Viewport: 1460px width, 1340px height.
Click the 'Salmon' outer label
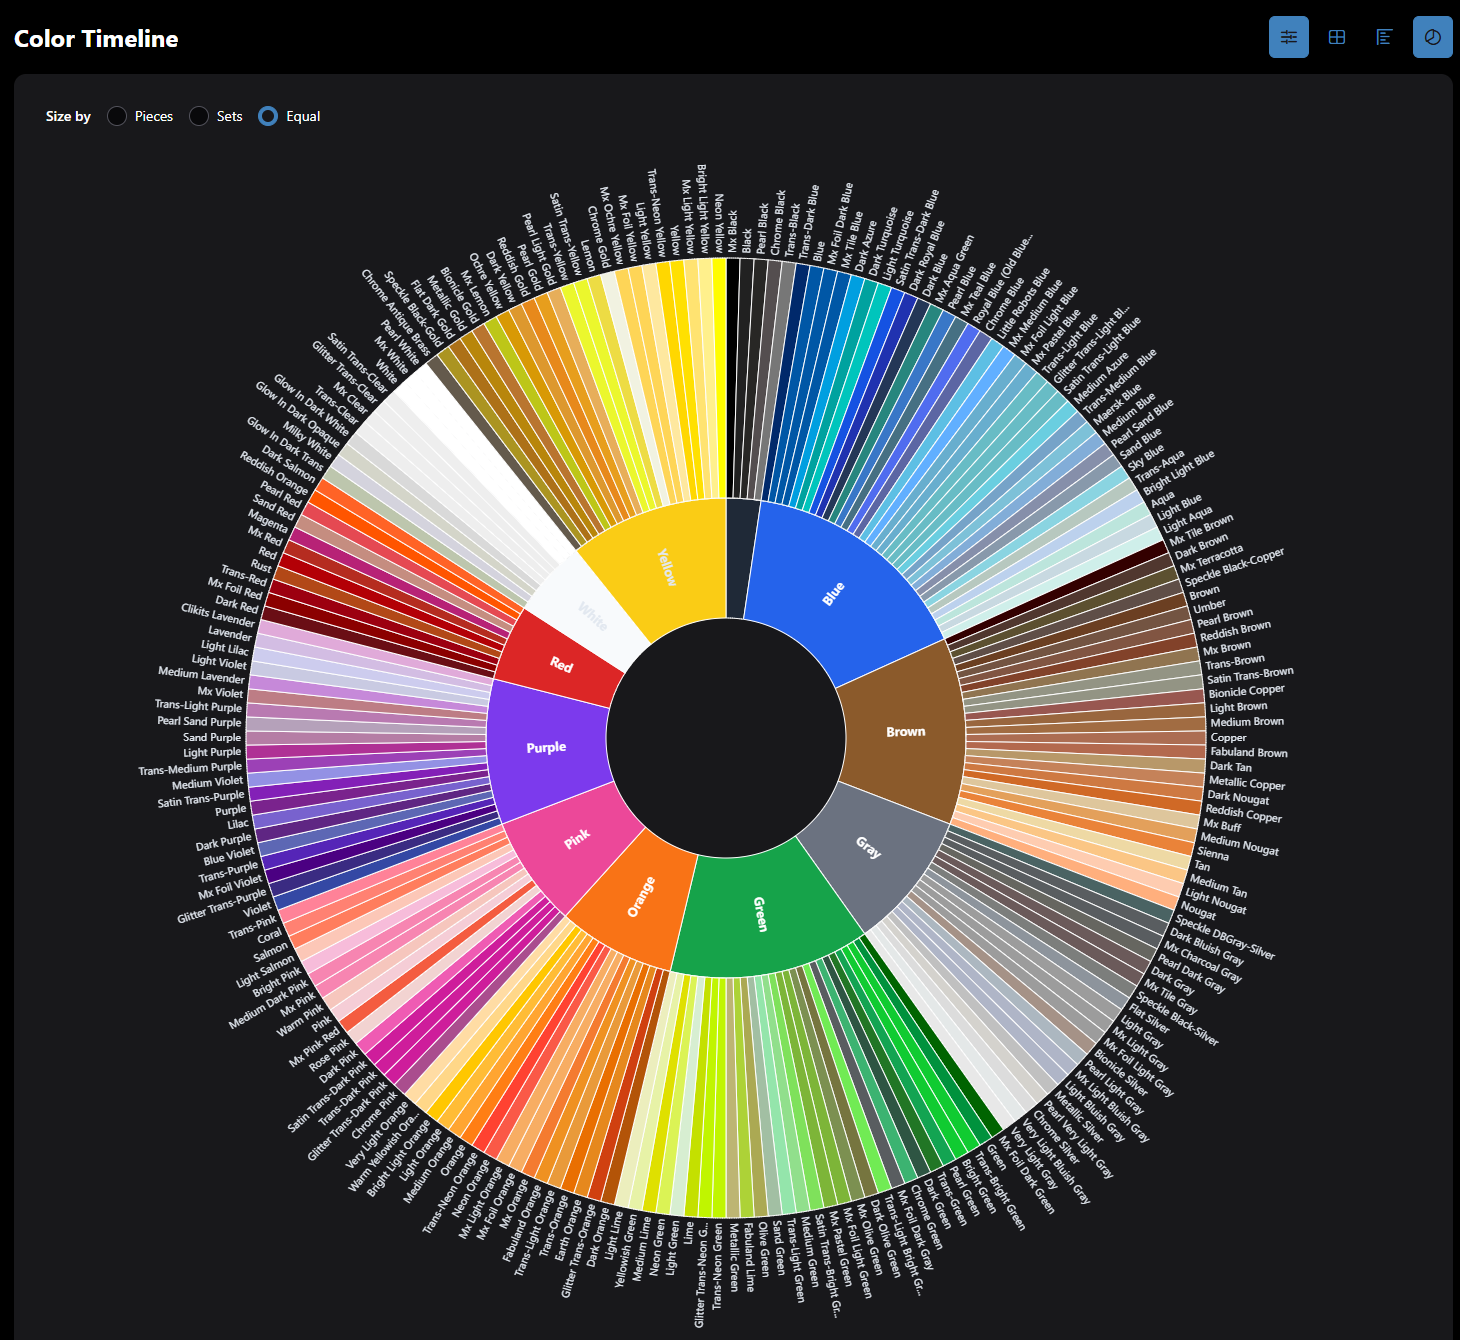(x=270, y=951)
